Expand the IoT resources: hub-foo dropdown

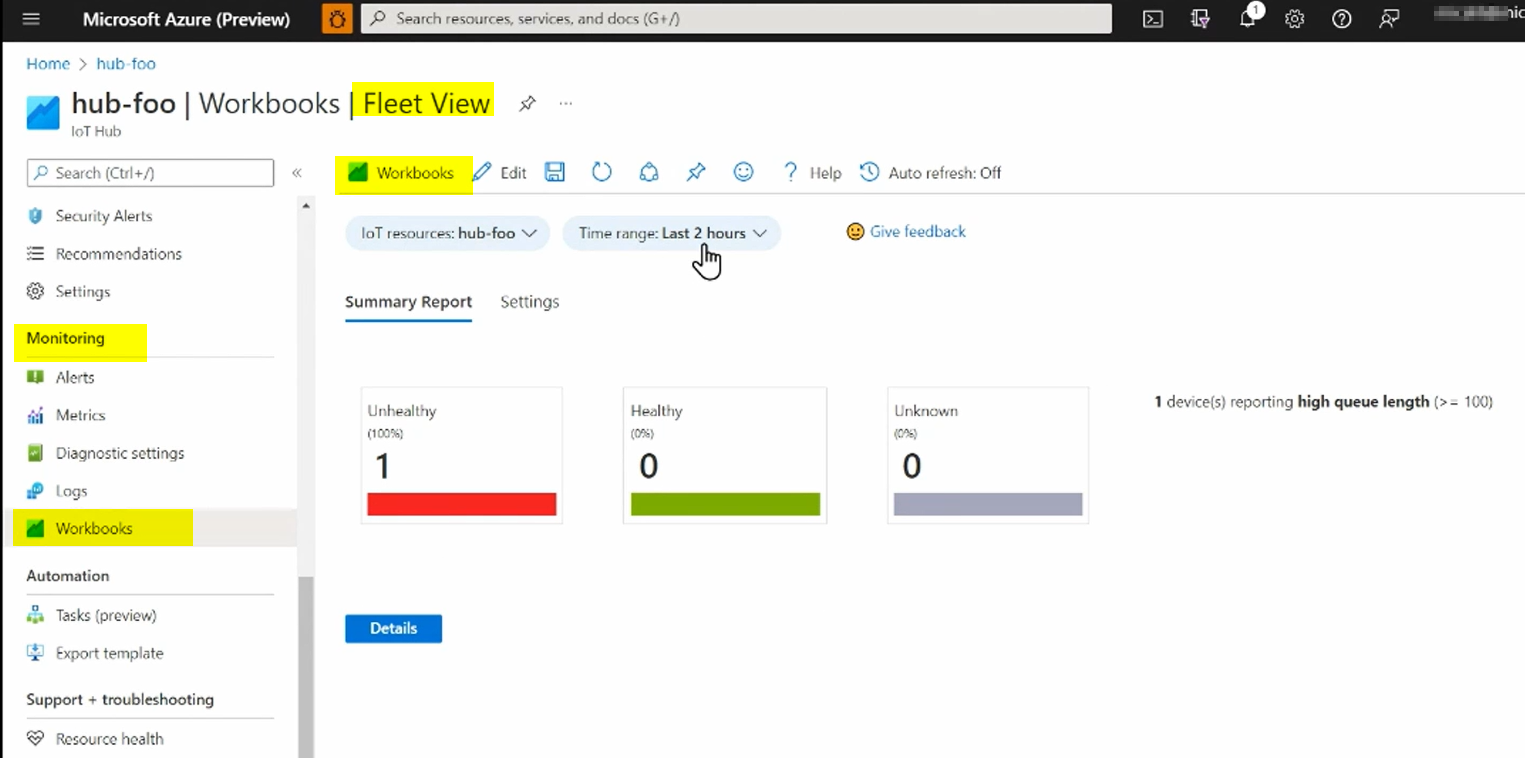448,233
